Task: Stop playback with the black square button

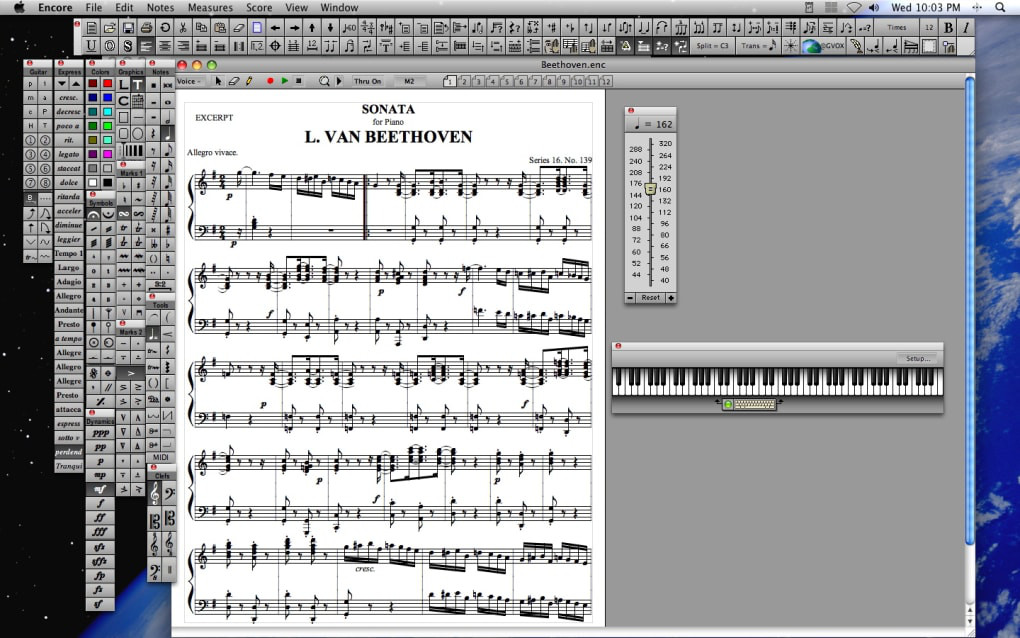Action: 299,81
